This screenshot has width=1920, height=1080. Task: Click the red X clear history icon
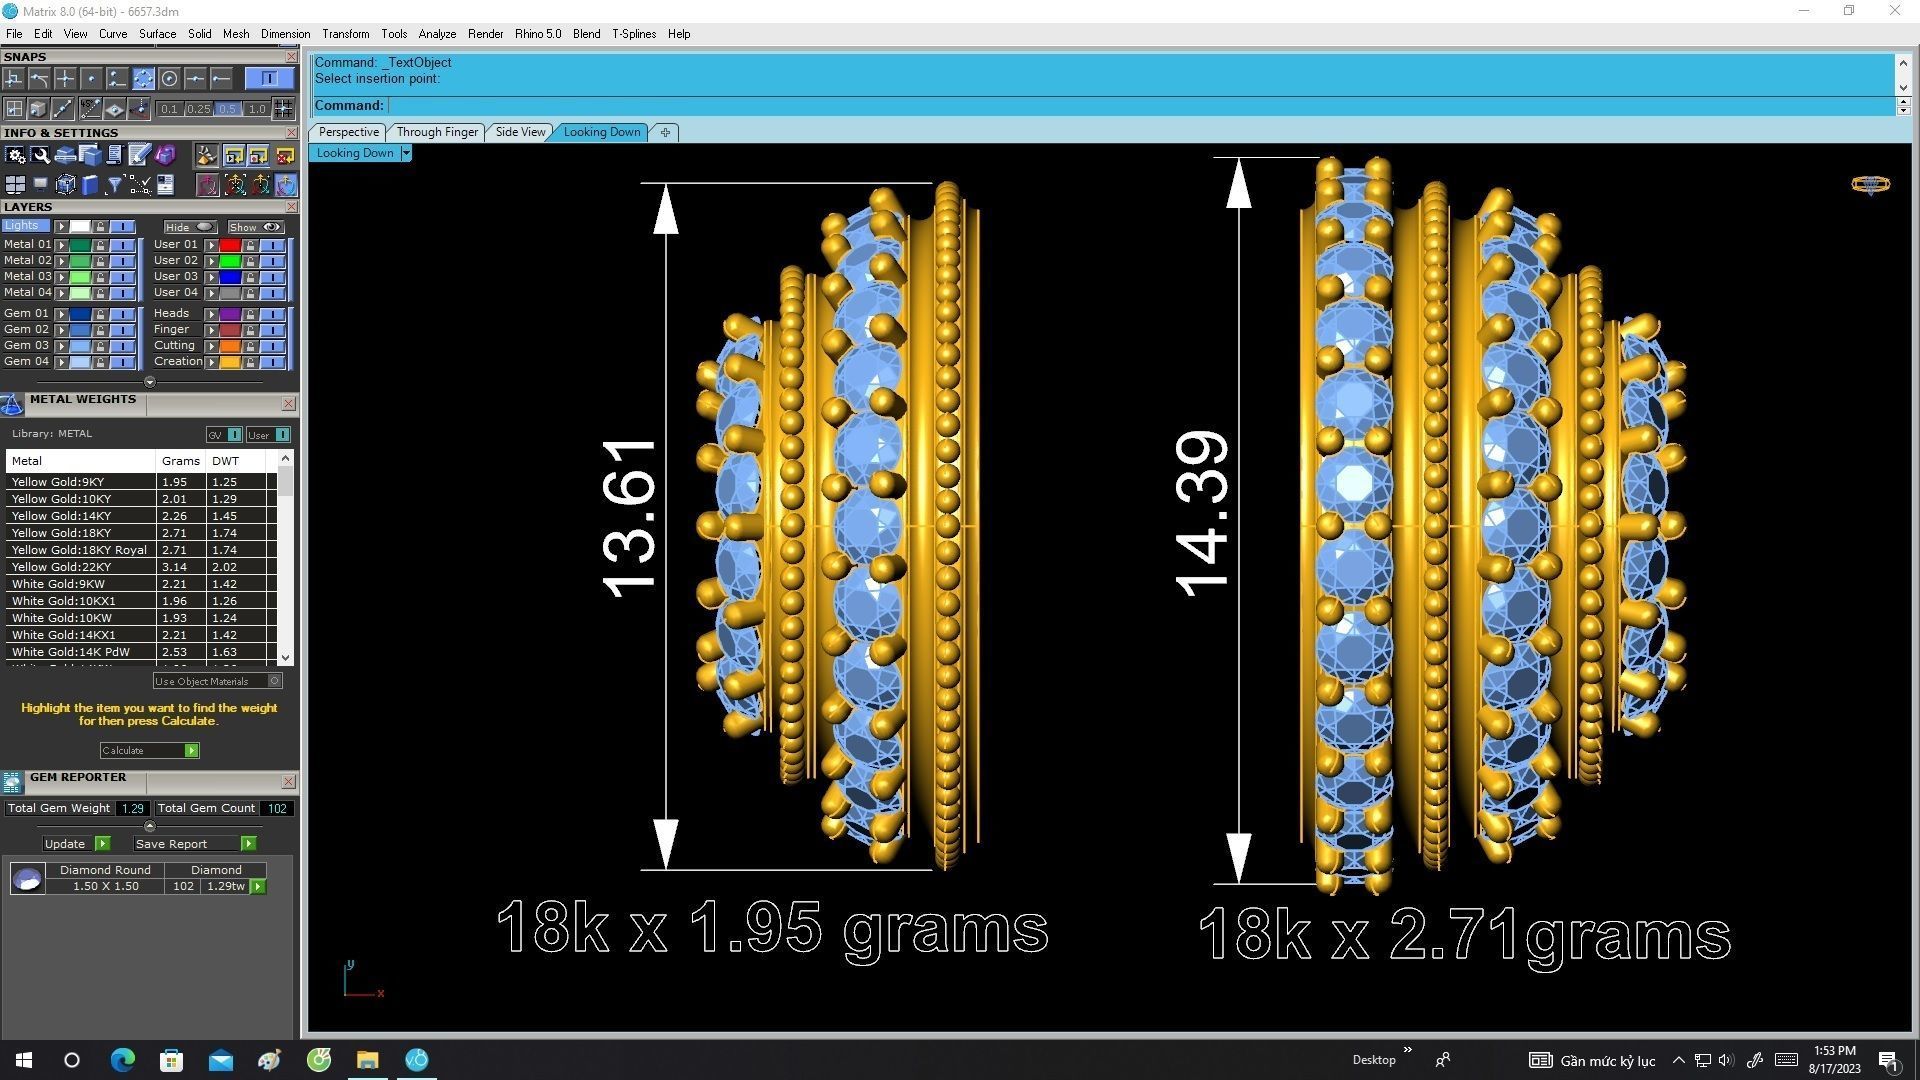pos(285,155)
